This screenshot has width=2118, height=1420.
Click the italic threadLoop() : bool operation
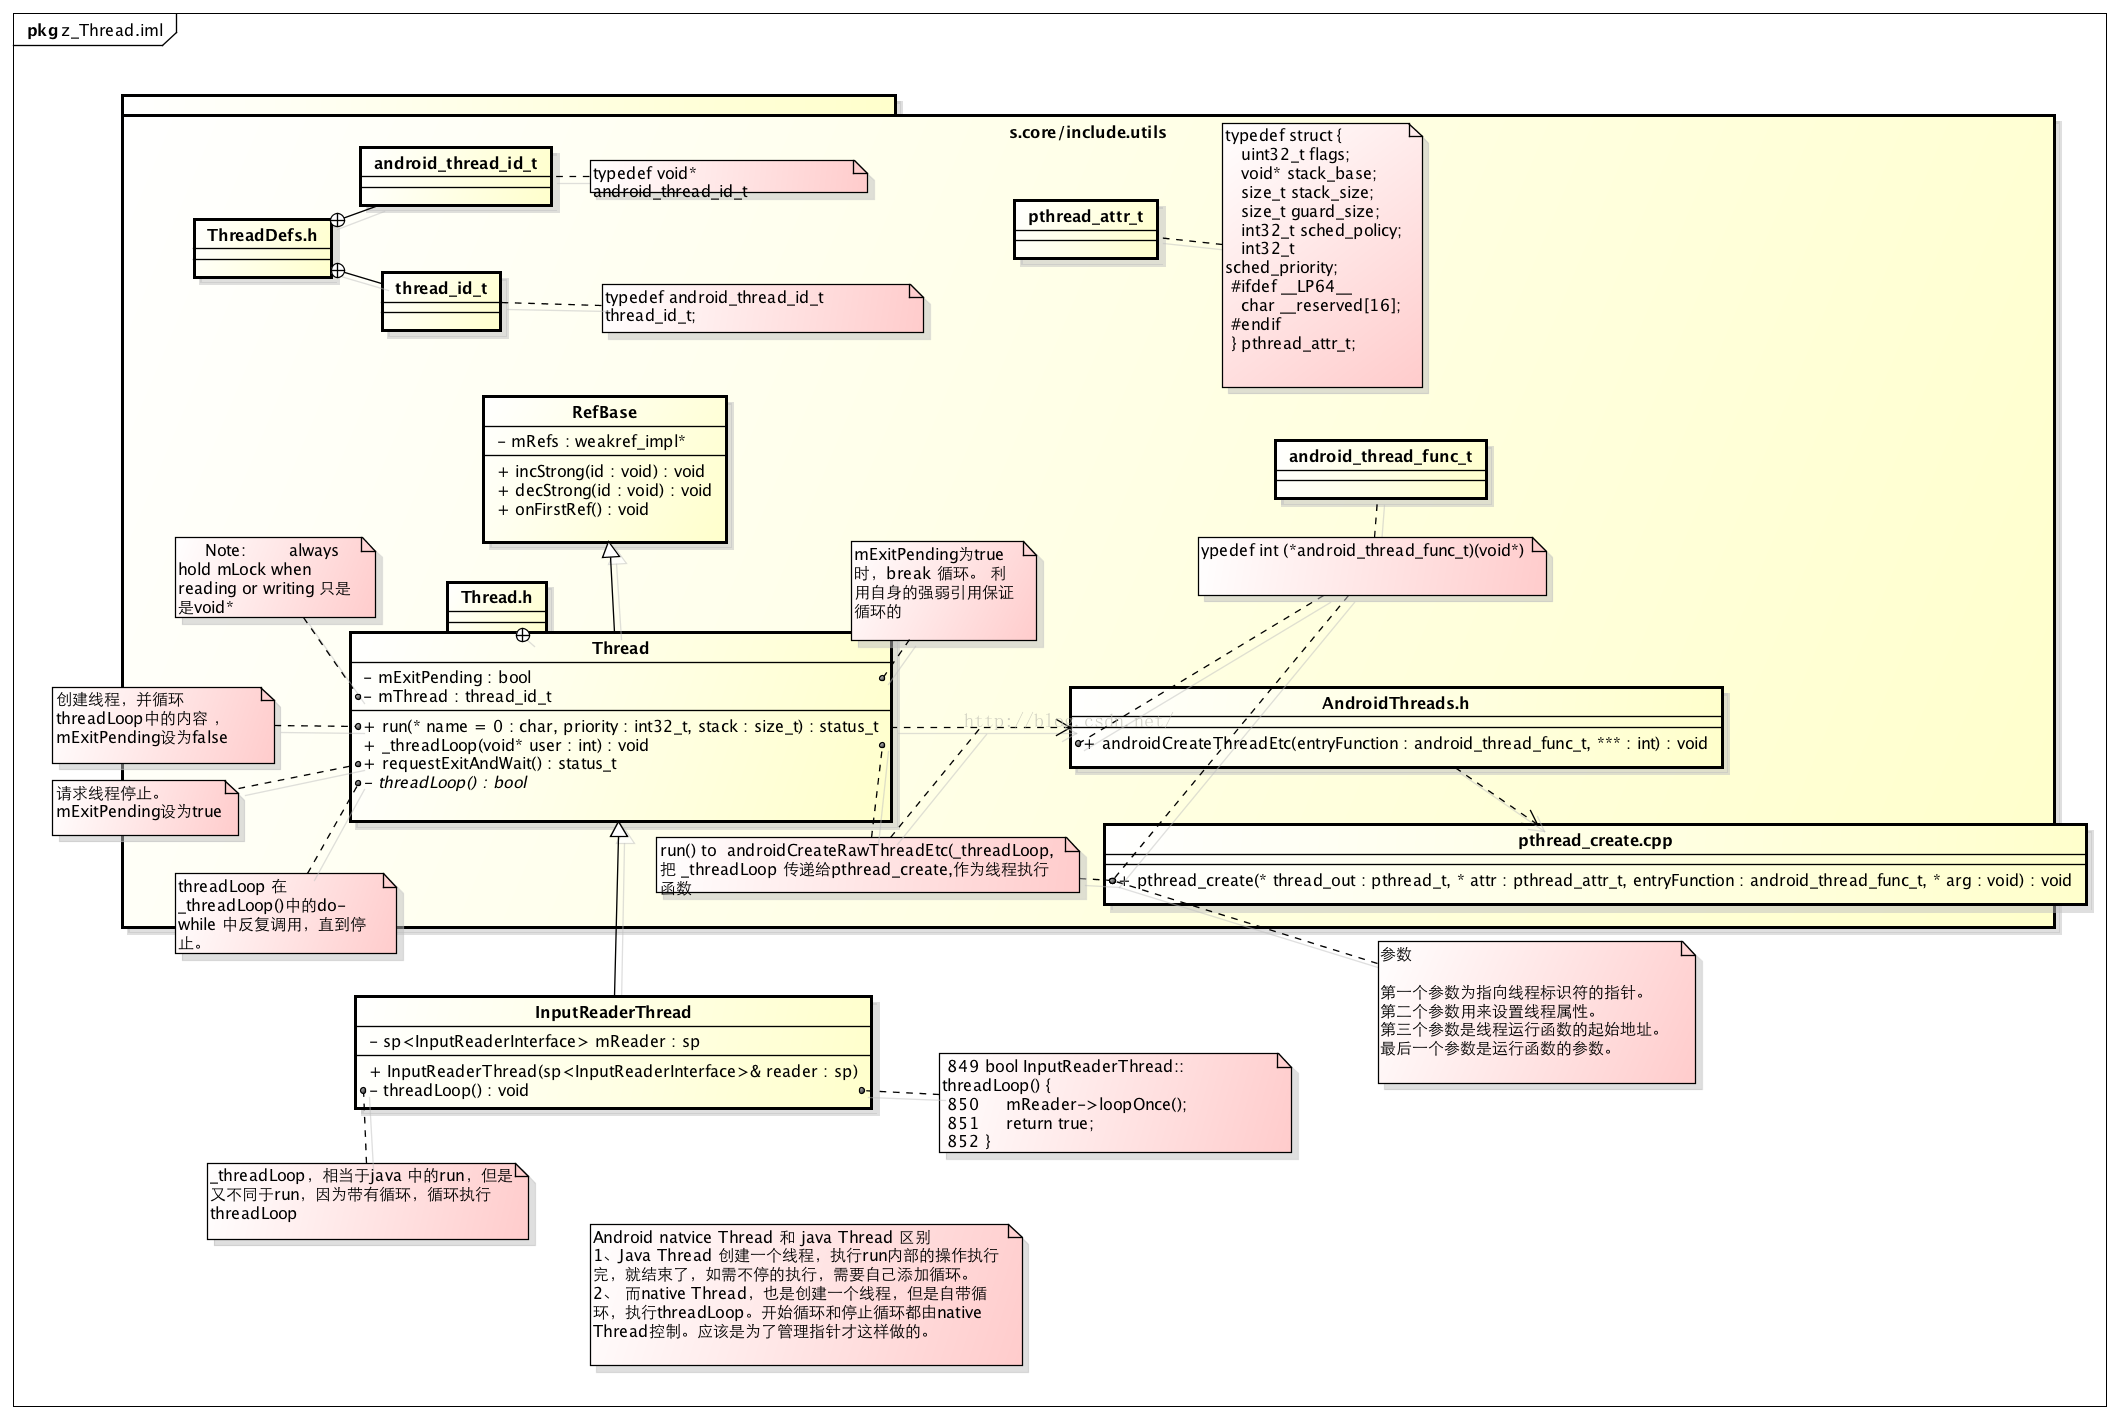pos(445,782)
